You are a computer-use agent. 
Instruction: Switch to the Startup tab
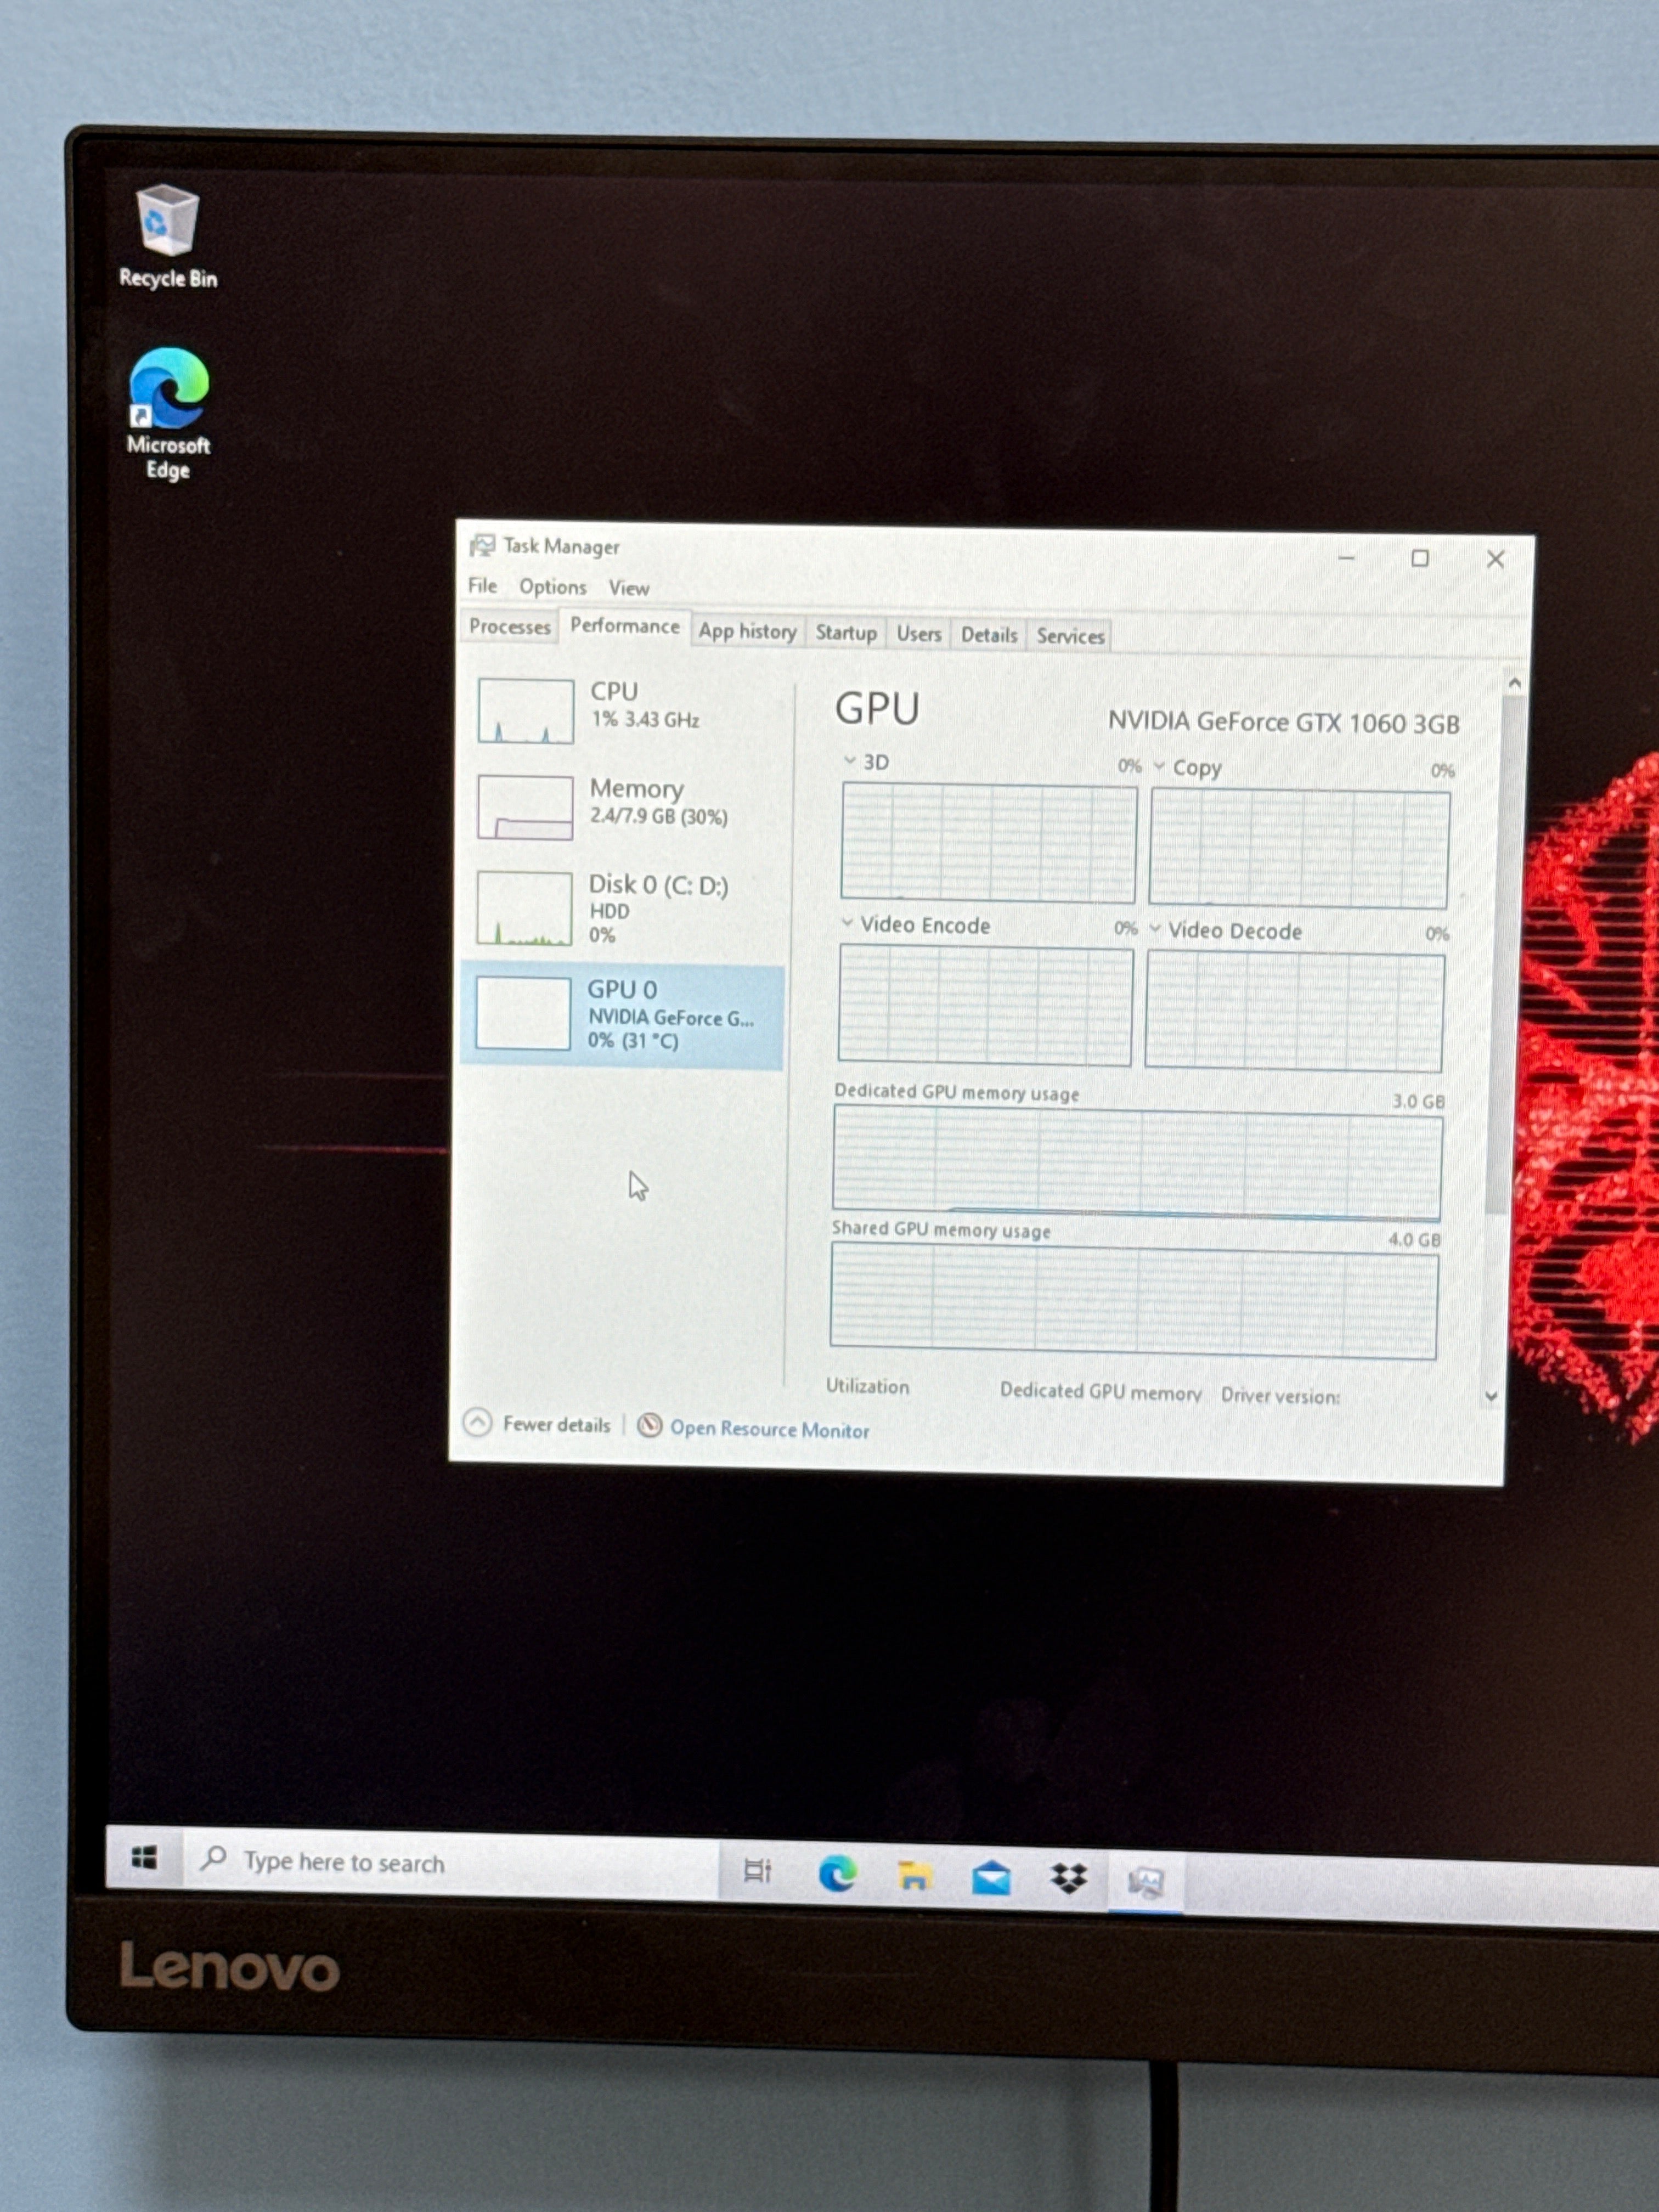(x=846, y=633)
